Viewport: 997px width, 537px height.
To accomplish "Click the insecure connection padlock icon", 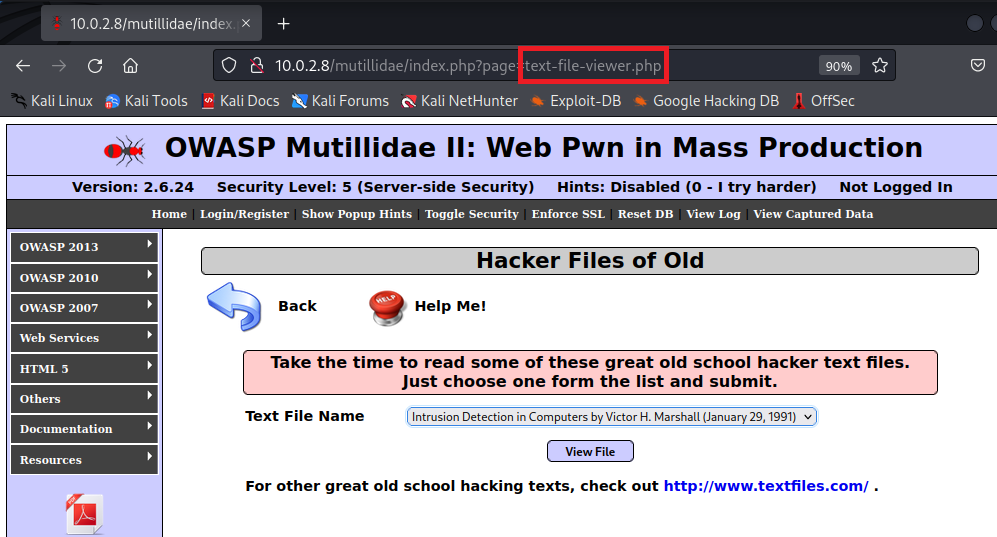I will coord(256,65).
